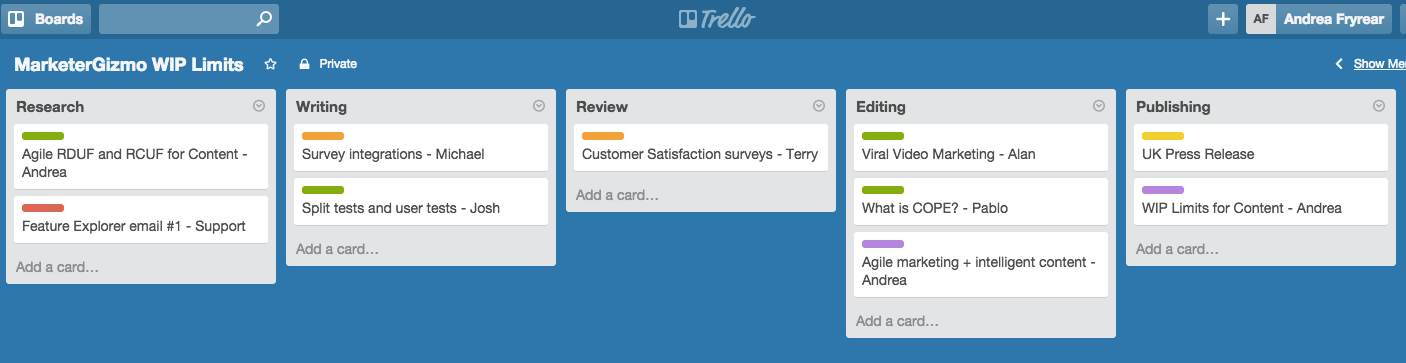Open the Publishing list actions dropdown

(x=1379, y=106)
